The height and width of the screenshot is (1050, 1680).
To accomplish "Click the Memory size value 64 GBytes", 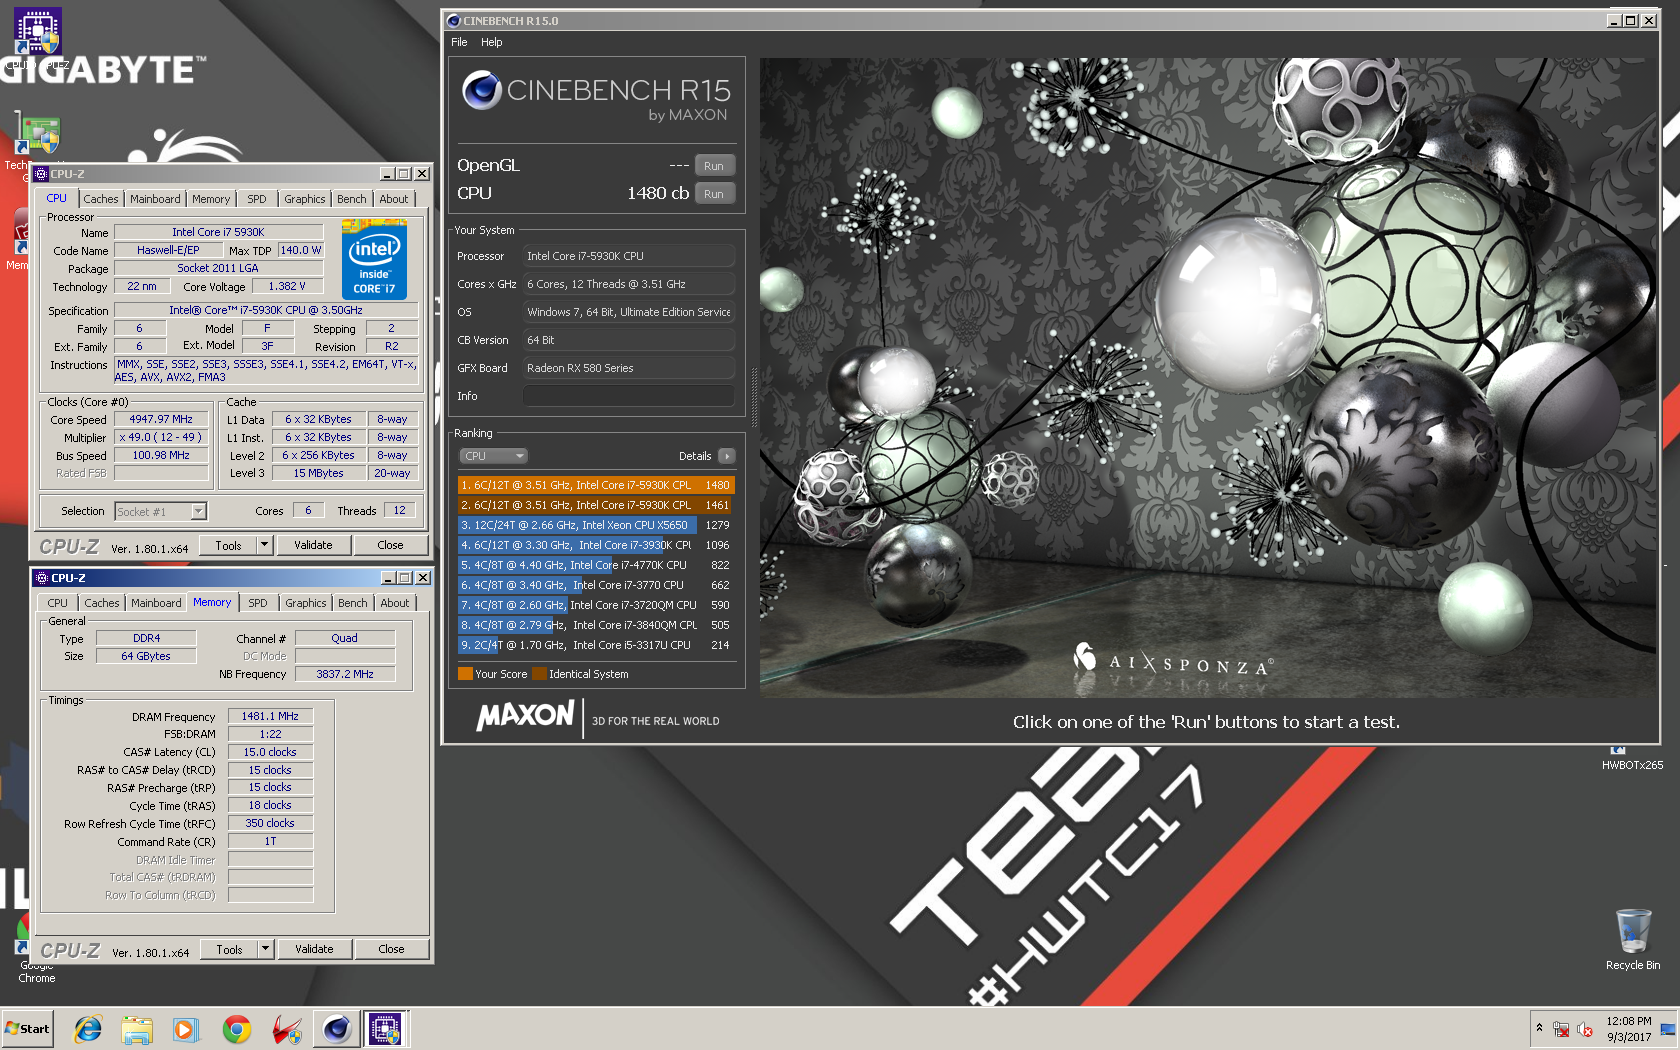I will 146,656.
